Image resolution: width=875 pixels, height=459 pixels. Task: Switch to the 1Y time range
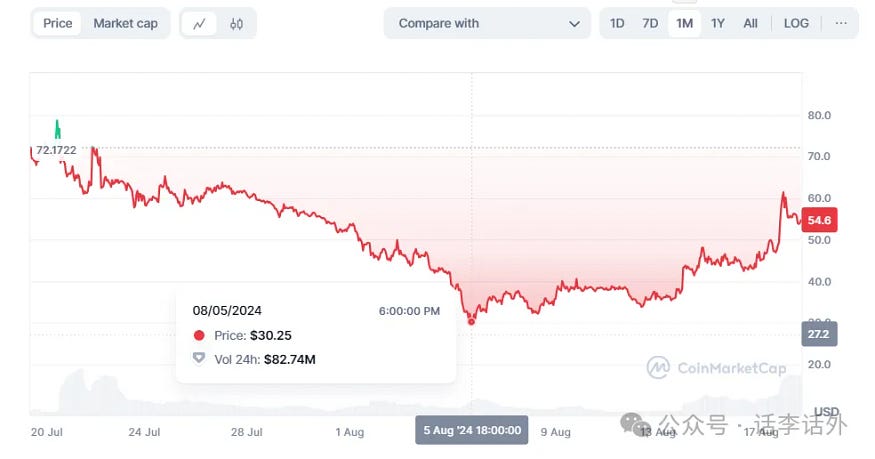[718, 23]
